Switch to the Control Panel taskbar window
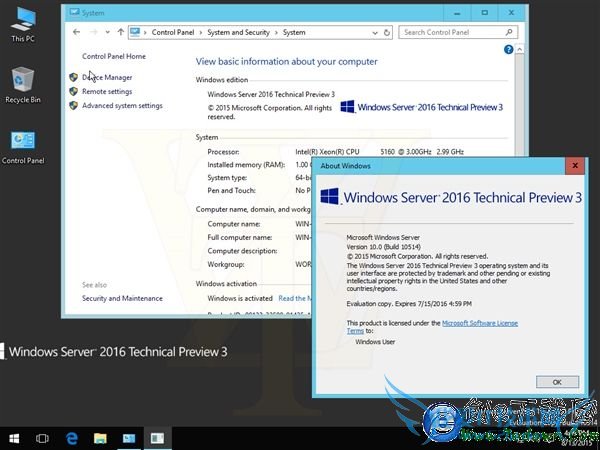 pyautogui.click(x=129, y=439)
